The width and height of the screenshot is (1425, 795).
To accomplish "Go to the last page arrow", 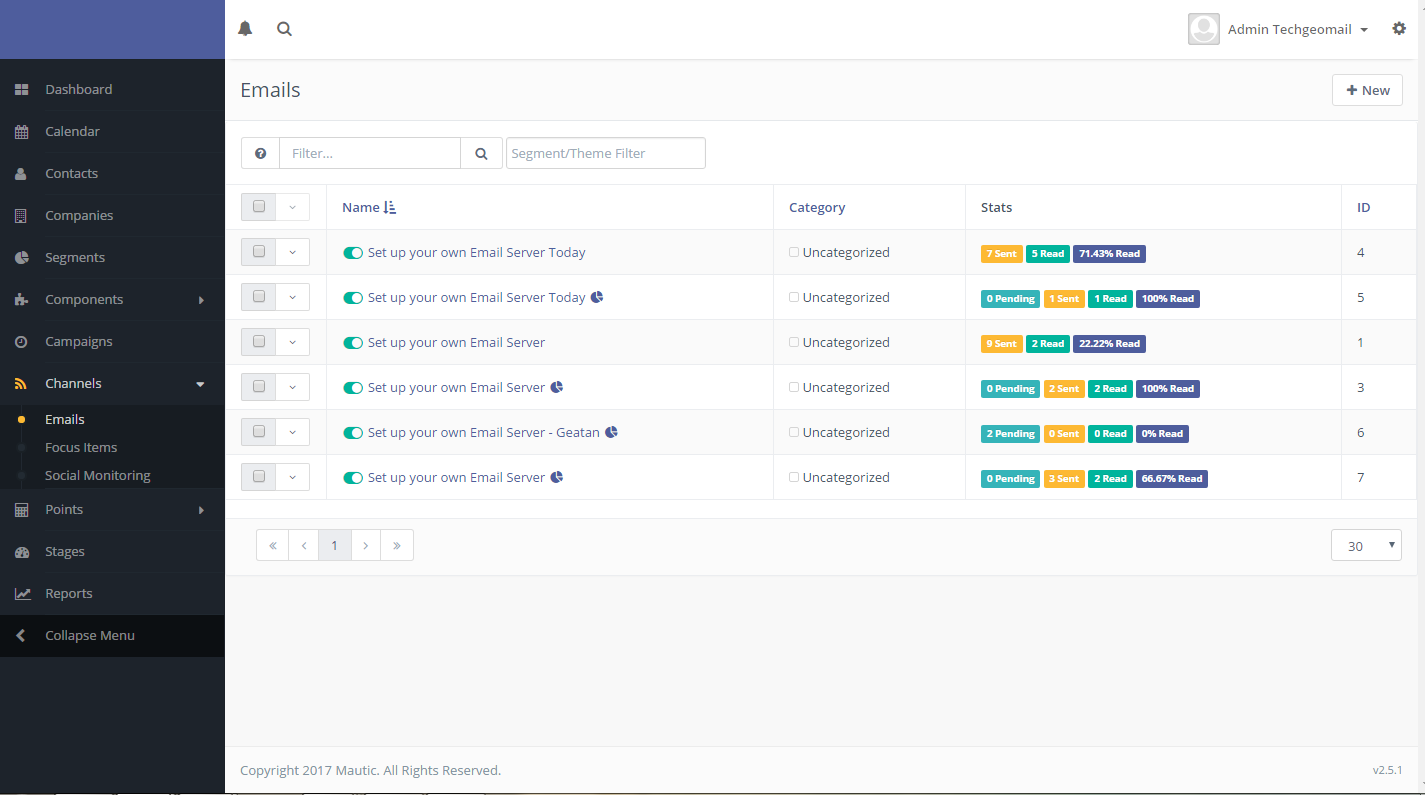I will click(397, 546).
